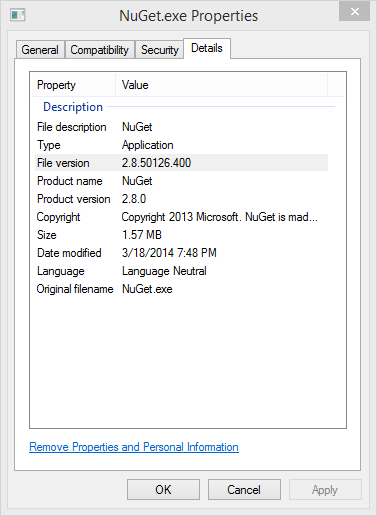The height and width of the screenshot is (516, 377).
Task: Select the File version row label
Action: [63, 163]
